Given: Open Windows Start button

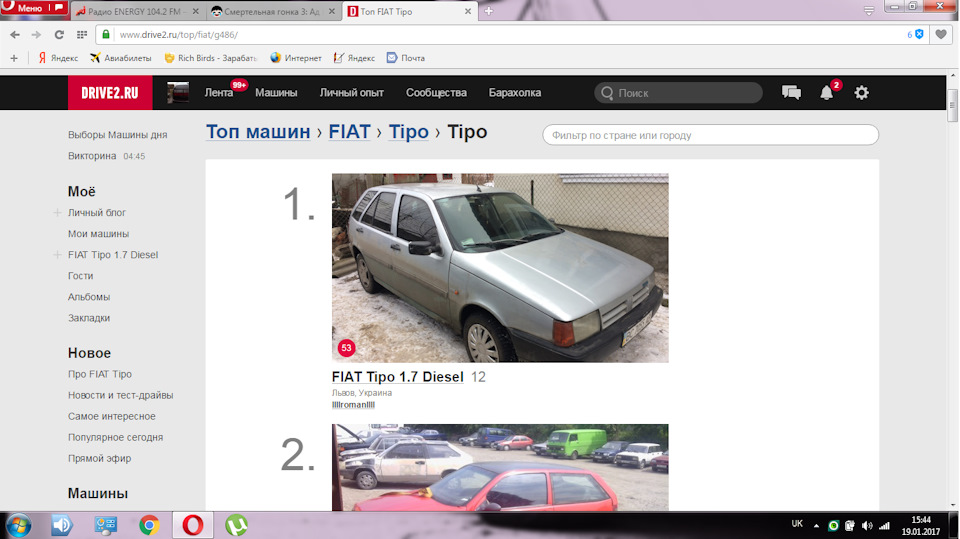Looking at the screenshot, I should (x=18, y=526).
